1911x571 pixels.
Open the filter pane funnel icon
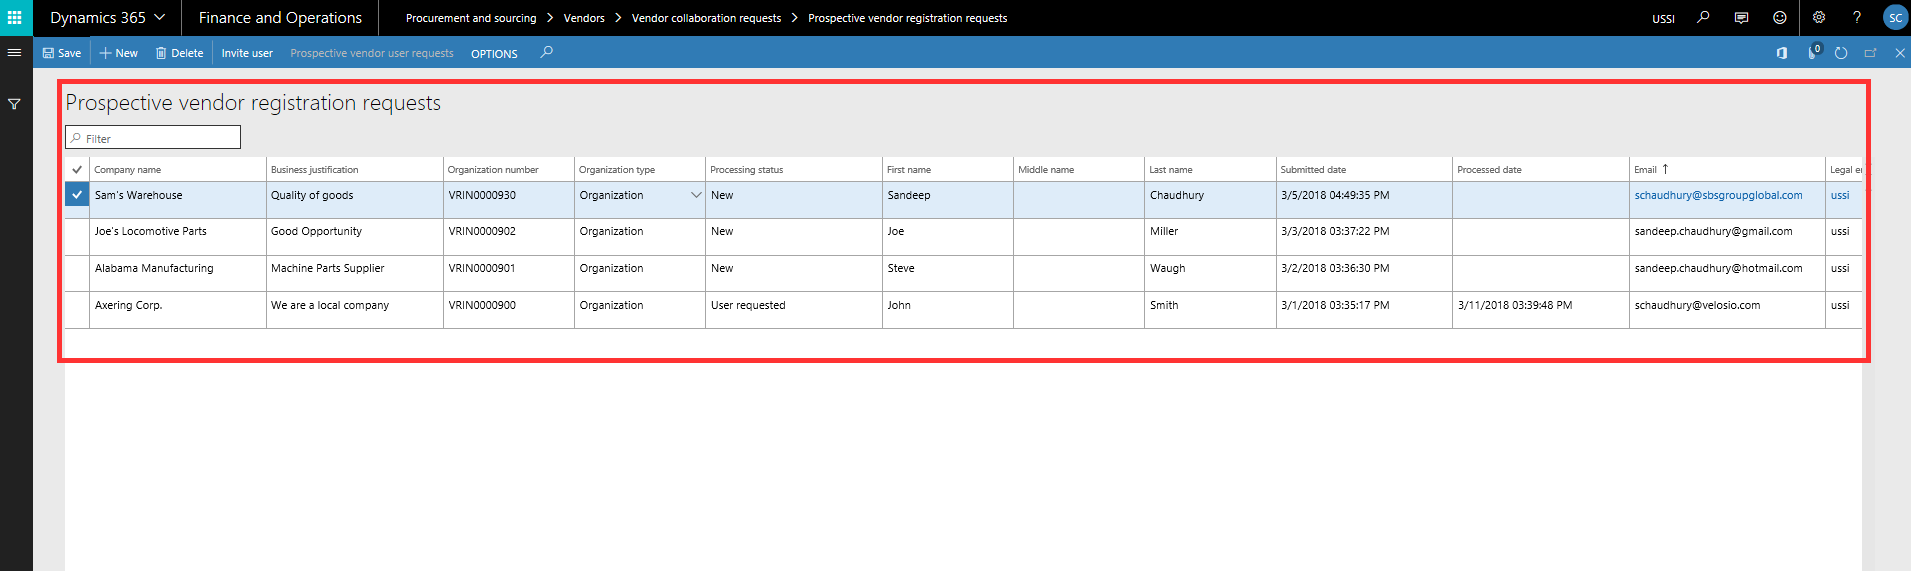coord(15,104)
